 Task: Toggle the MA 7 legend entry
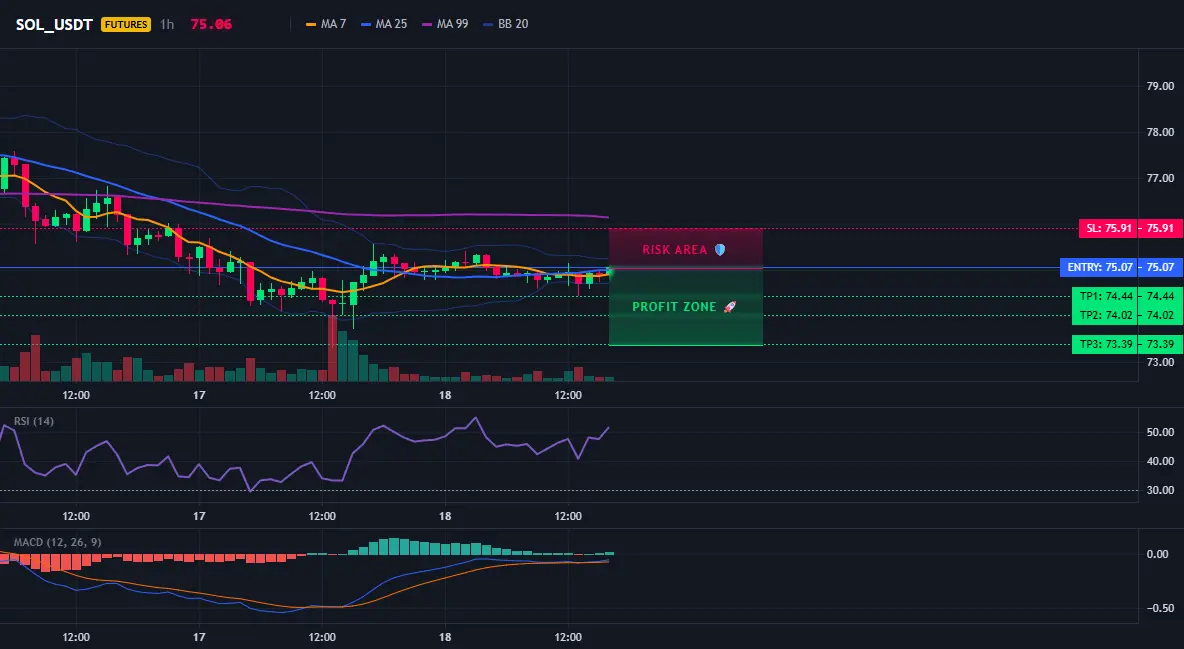[325, 24]
